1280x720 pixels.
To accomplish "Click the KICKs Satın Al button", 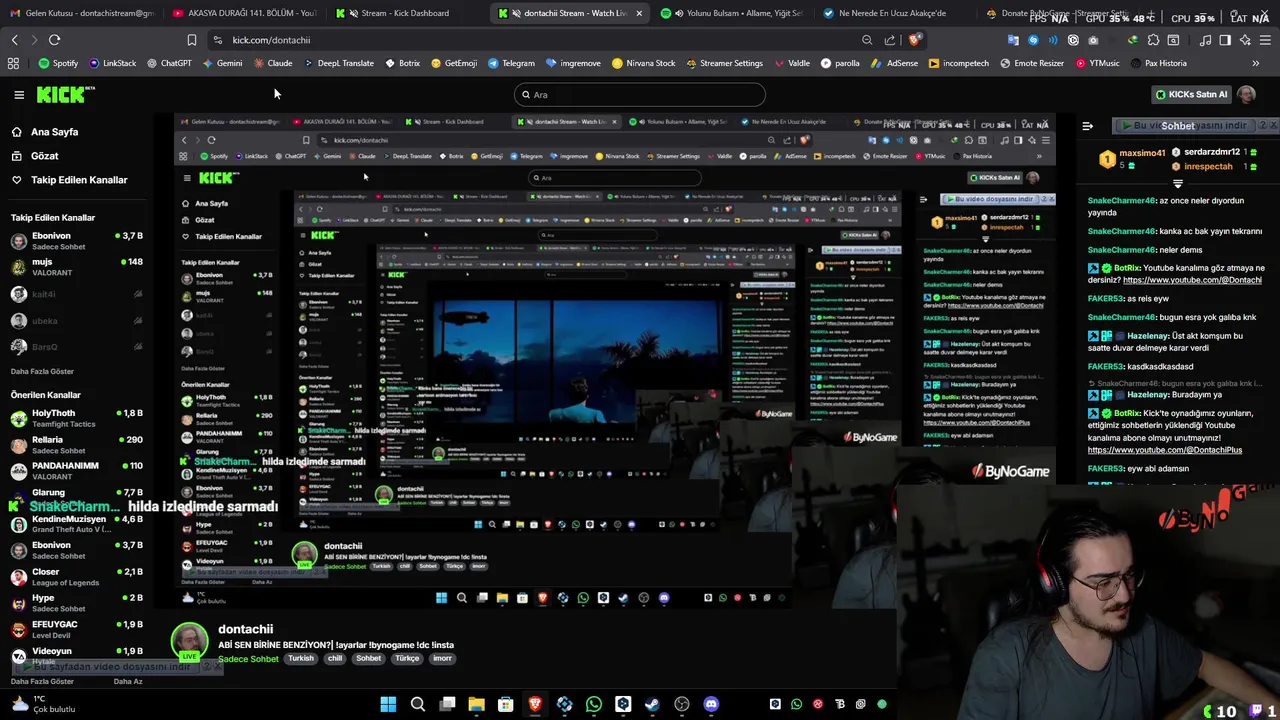I will [1191, 94].
